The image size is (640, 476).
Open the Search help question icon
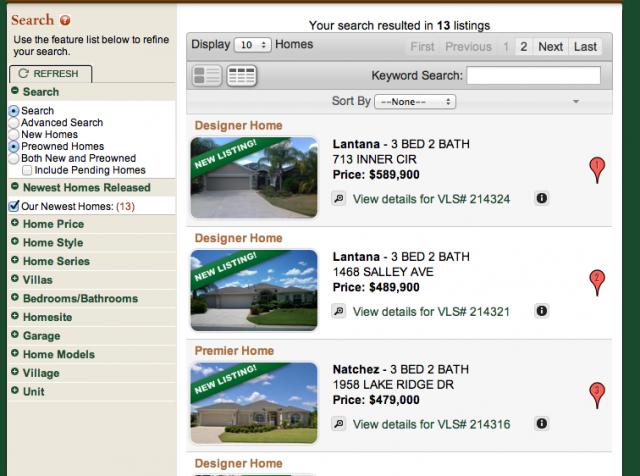click(65, 20)
